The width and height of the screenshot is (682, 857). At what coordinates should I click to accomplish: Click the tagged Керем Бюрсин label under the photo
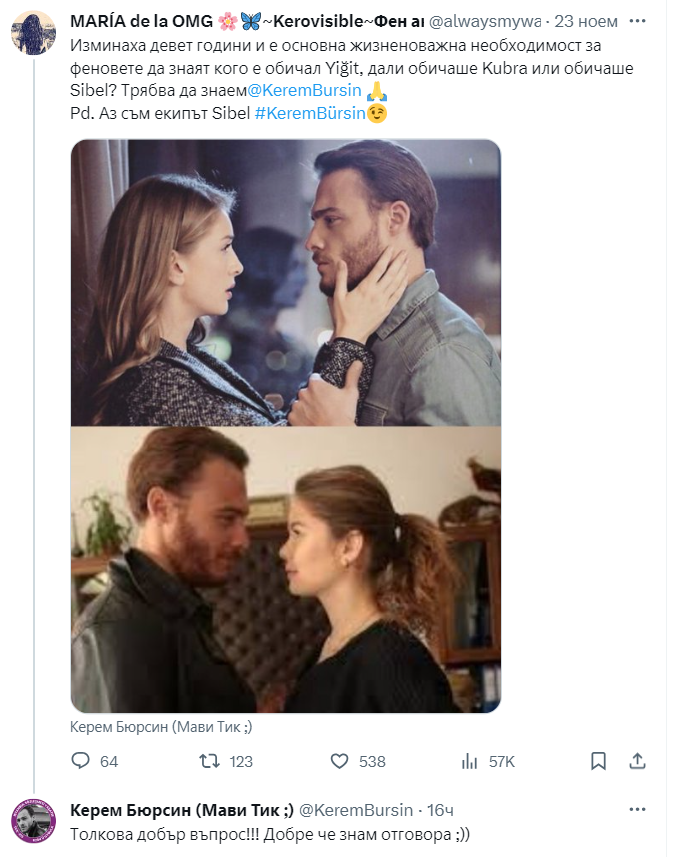(x=162, y=728)
